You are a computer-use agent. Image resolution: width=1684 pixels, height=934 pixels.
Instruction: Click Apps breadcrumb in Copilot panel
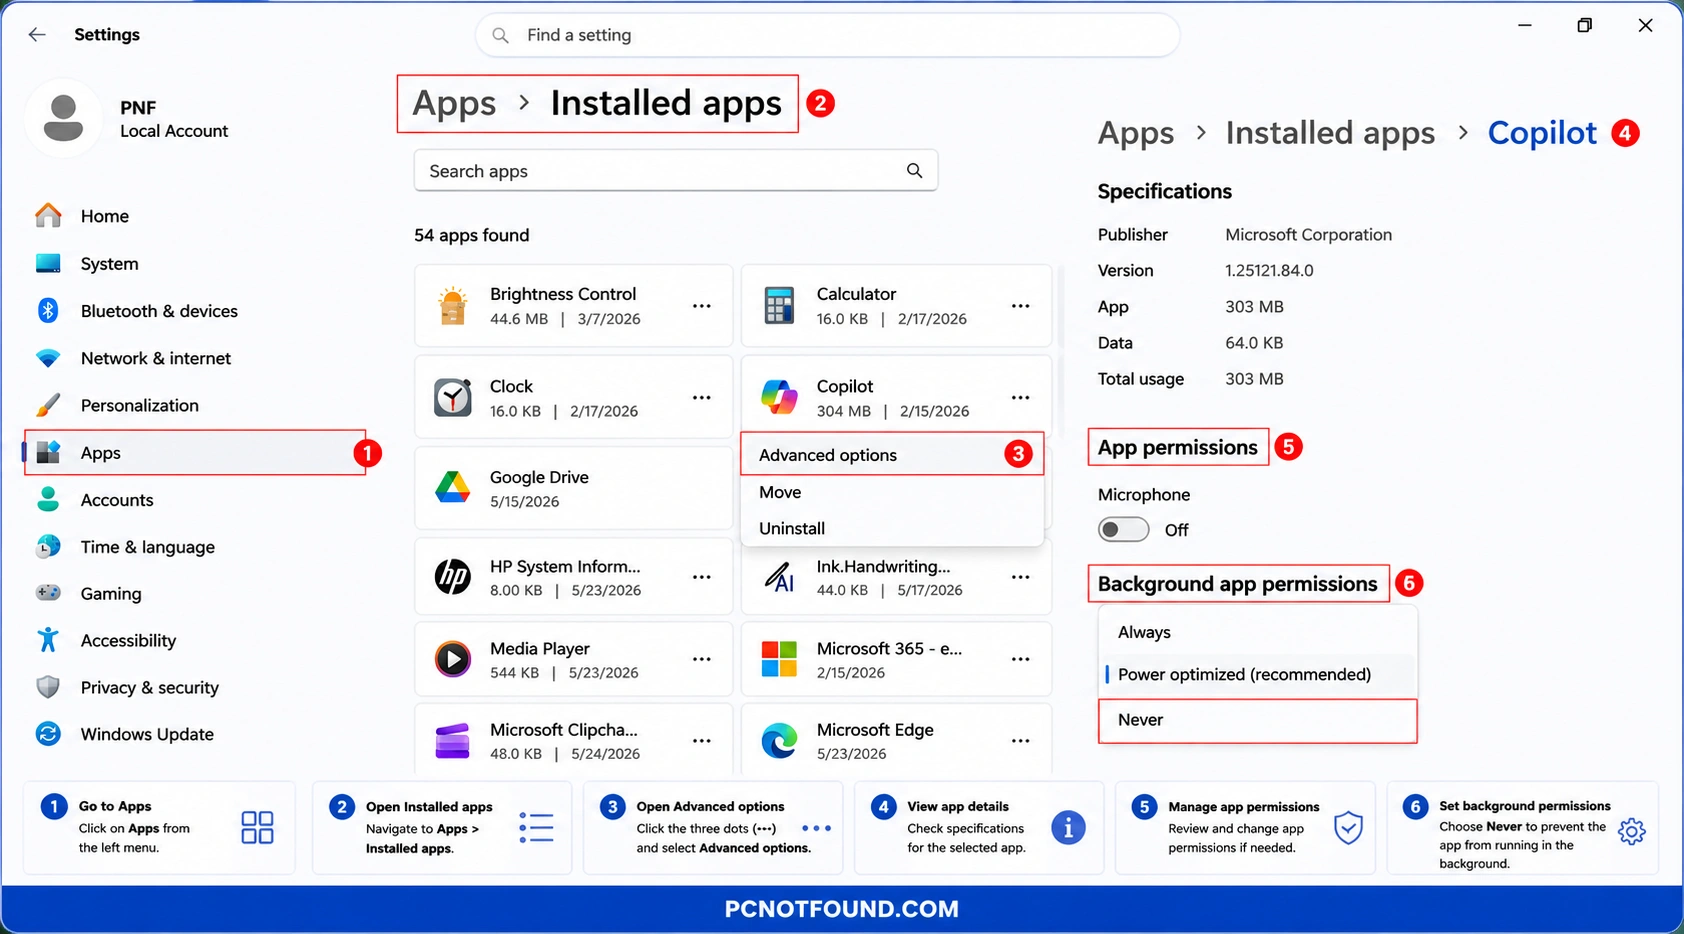click(1136, 133)
